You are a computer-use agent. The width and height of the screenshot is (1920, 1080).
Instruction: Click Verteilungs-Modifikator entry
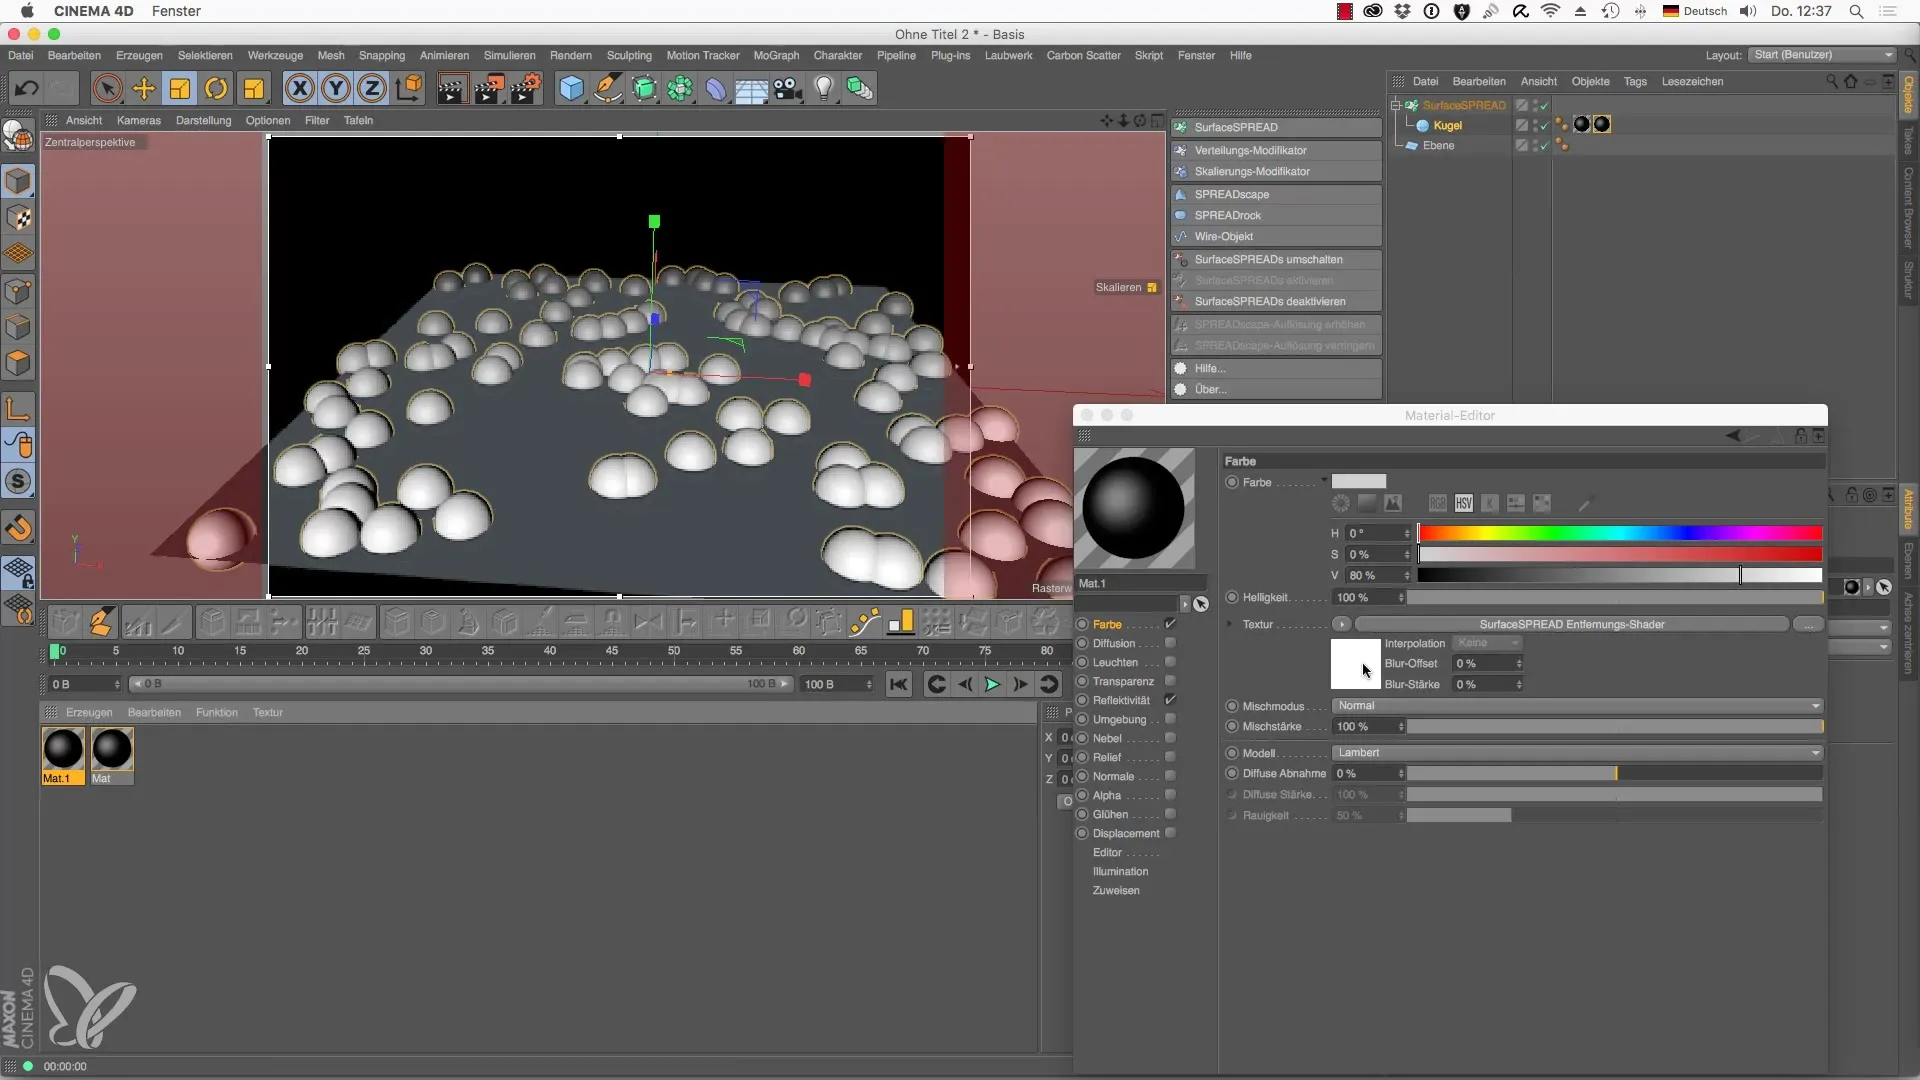tap(1277, 150)
